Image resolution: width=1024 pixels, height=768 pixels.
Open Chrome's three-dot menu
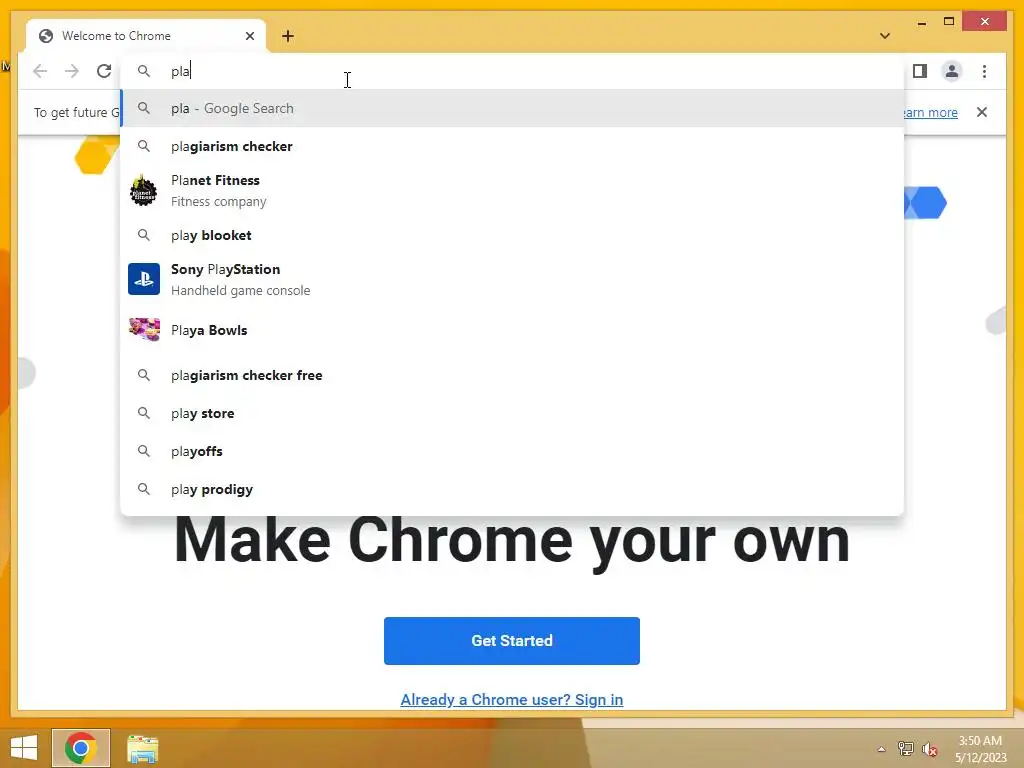tap(984, 71)
